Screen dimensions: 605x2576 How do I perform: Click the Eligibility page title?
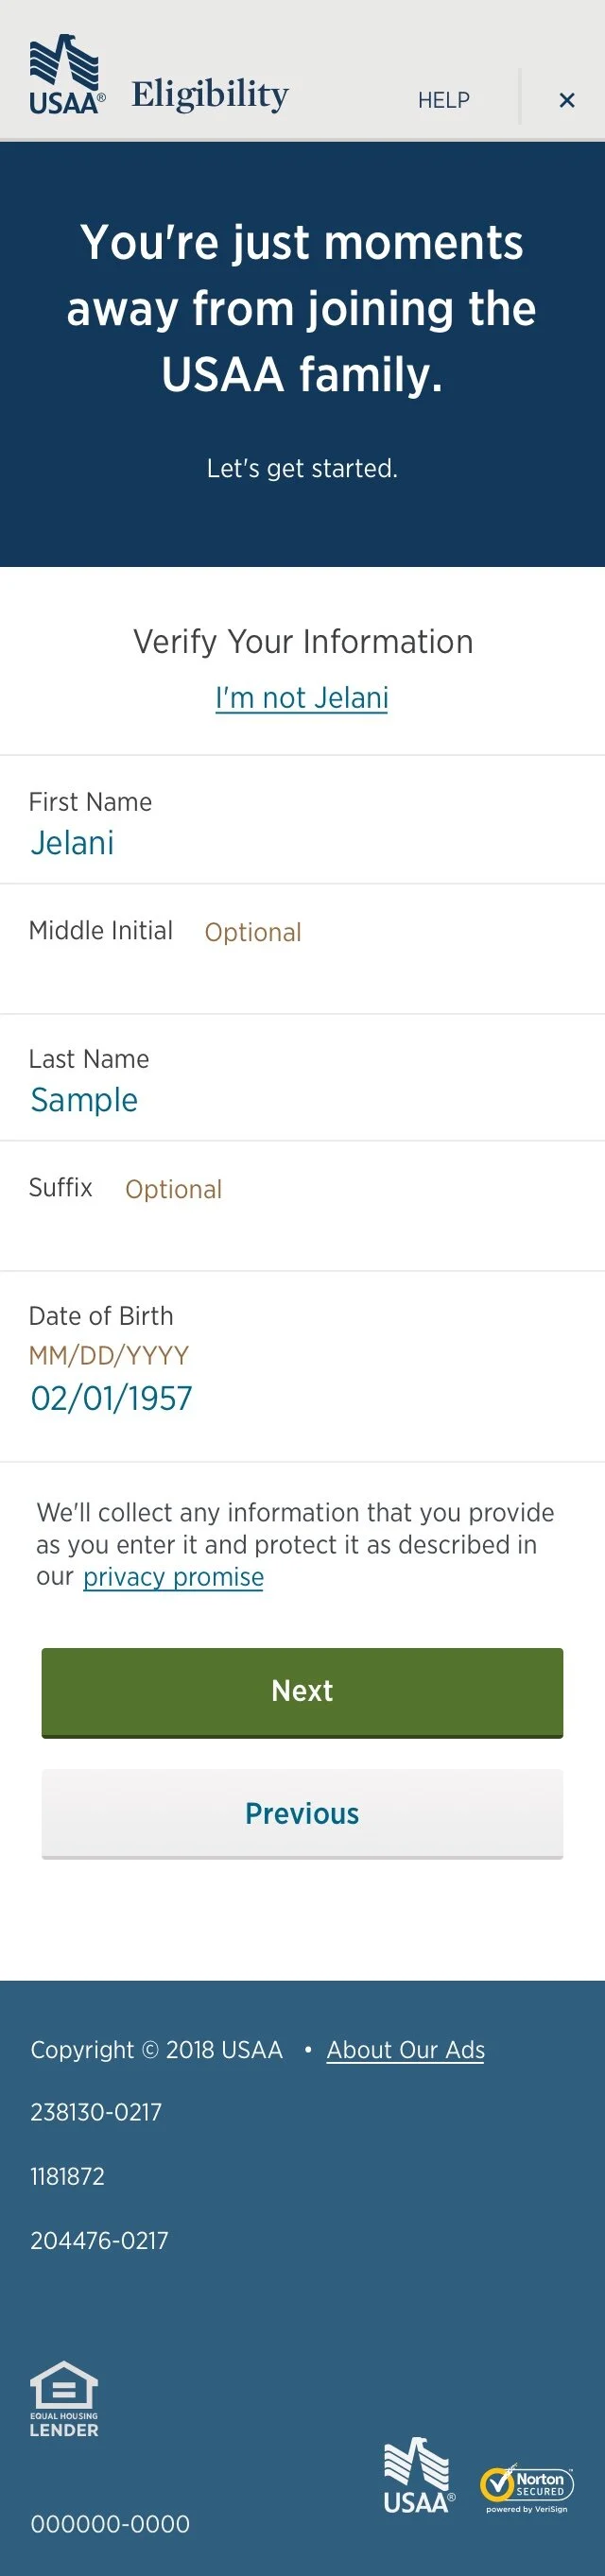click(x=210, y=95)
